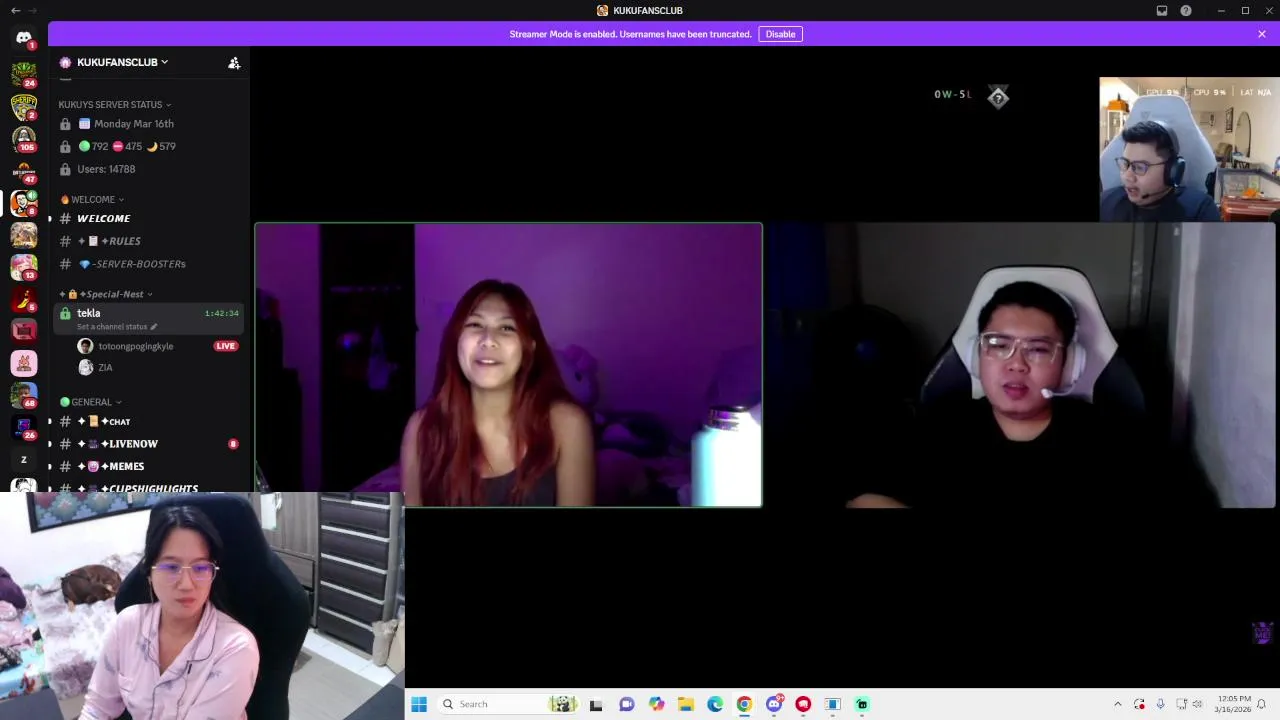Viewport: 1280px width, 720px height.
Task: Click the edit pencil beside channel status
Action: (x=153, y=327)
